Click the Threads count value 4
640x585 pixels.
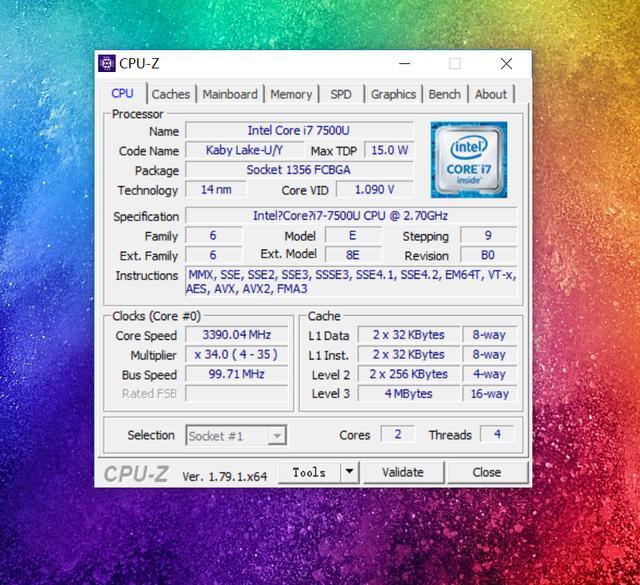(497, 434)
